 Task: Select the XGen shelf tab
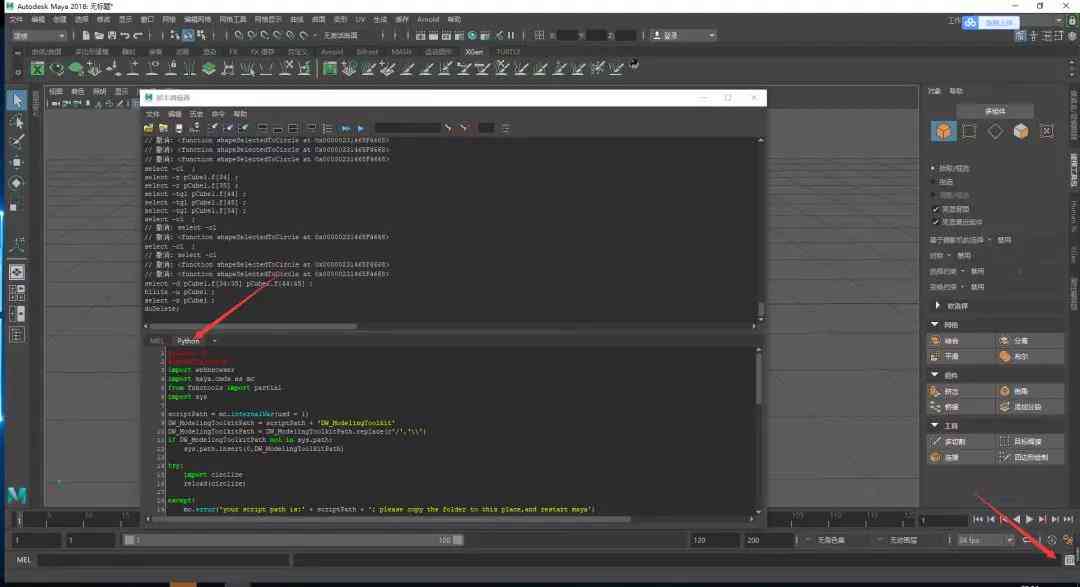click(x=474, y=52)
